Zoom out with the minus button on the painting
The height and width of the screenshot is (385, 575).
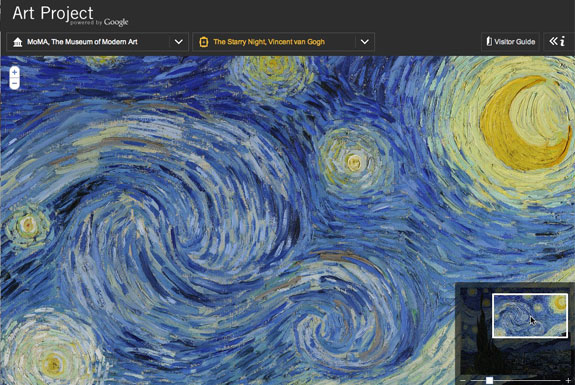[14, 84]
